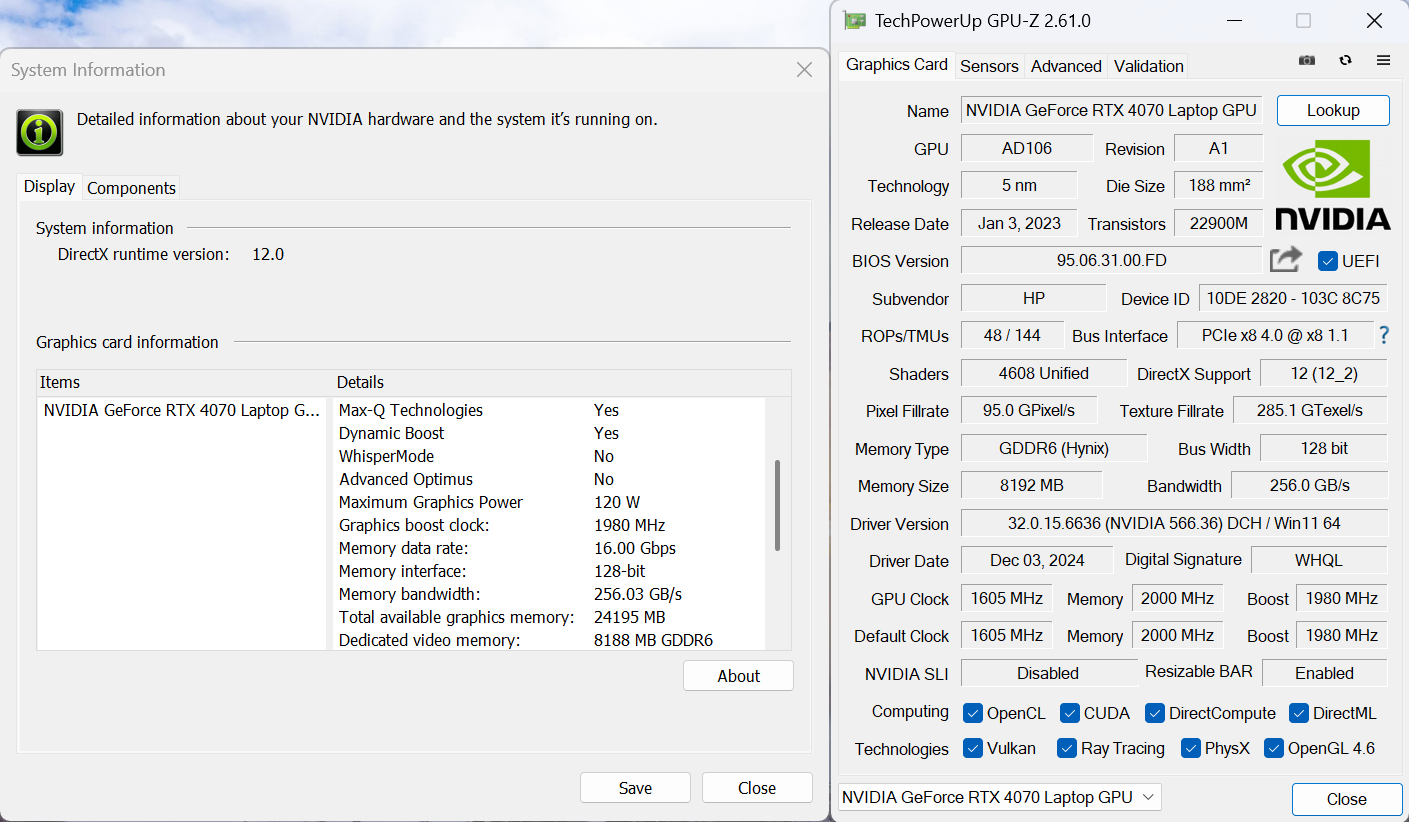
Task: Open the Components tab in System Information
Action: (x=131, y=188)
